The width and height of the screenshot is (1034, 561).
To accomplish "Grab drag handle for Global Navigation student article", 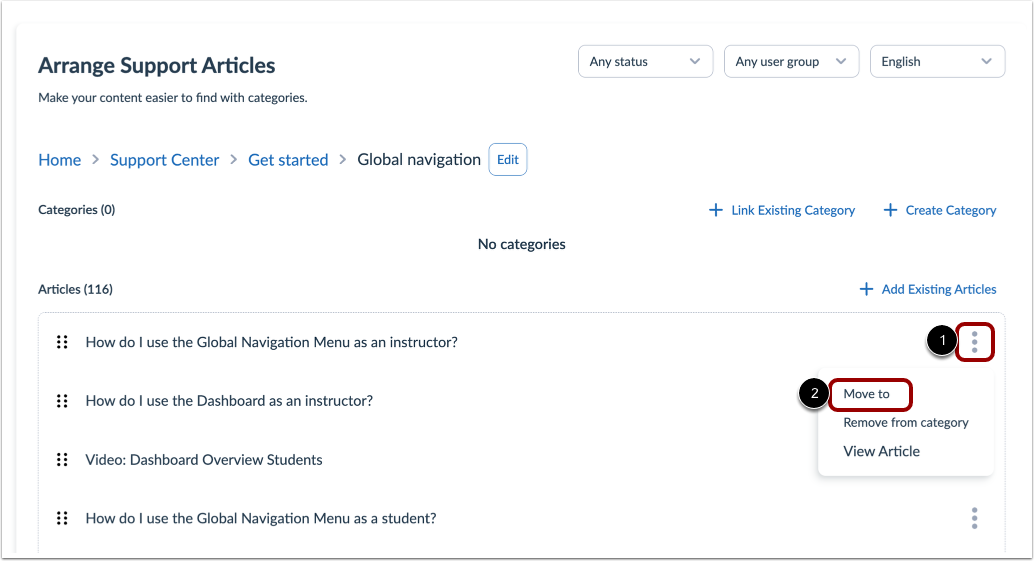I will tap(62, 518).
